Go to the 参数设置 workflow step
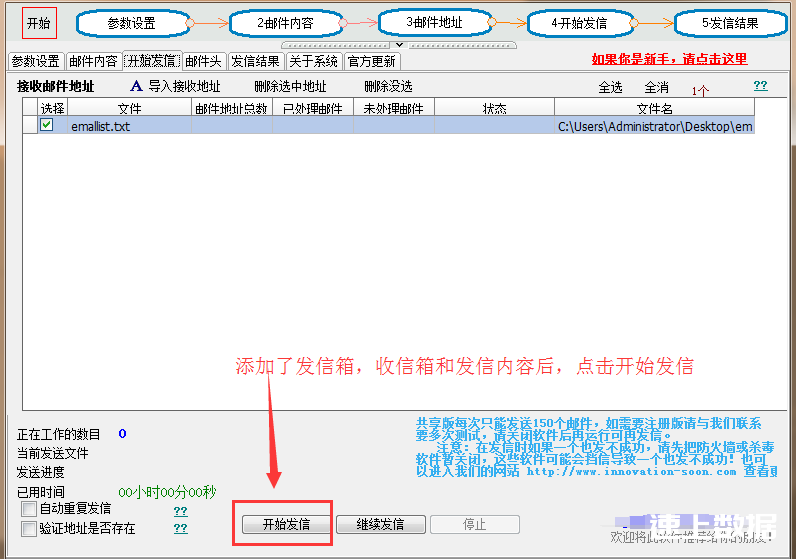 (x=132, y=23)
